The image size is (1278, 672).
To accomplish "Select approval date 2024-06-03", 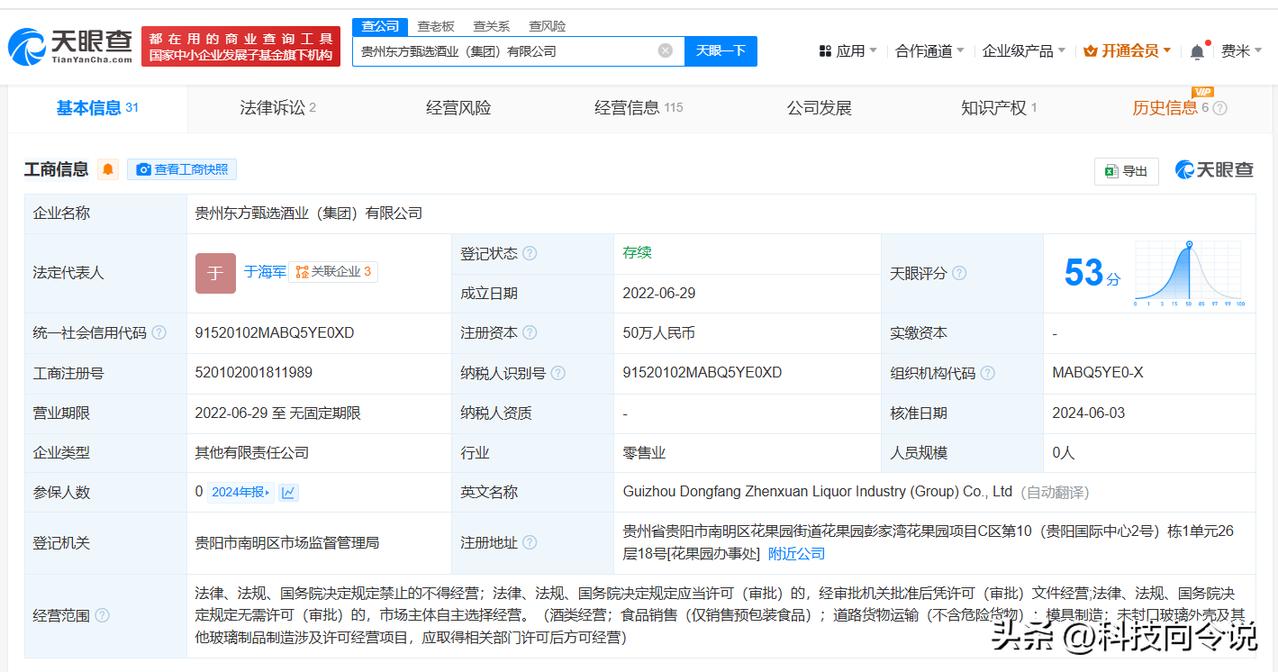I will coord(1089,413).
